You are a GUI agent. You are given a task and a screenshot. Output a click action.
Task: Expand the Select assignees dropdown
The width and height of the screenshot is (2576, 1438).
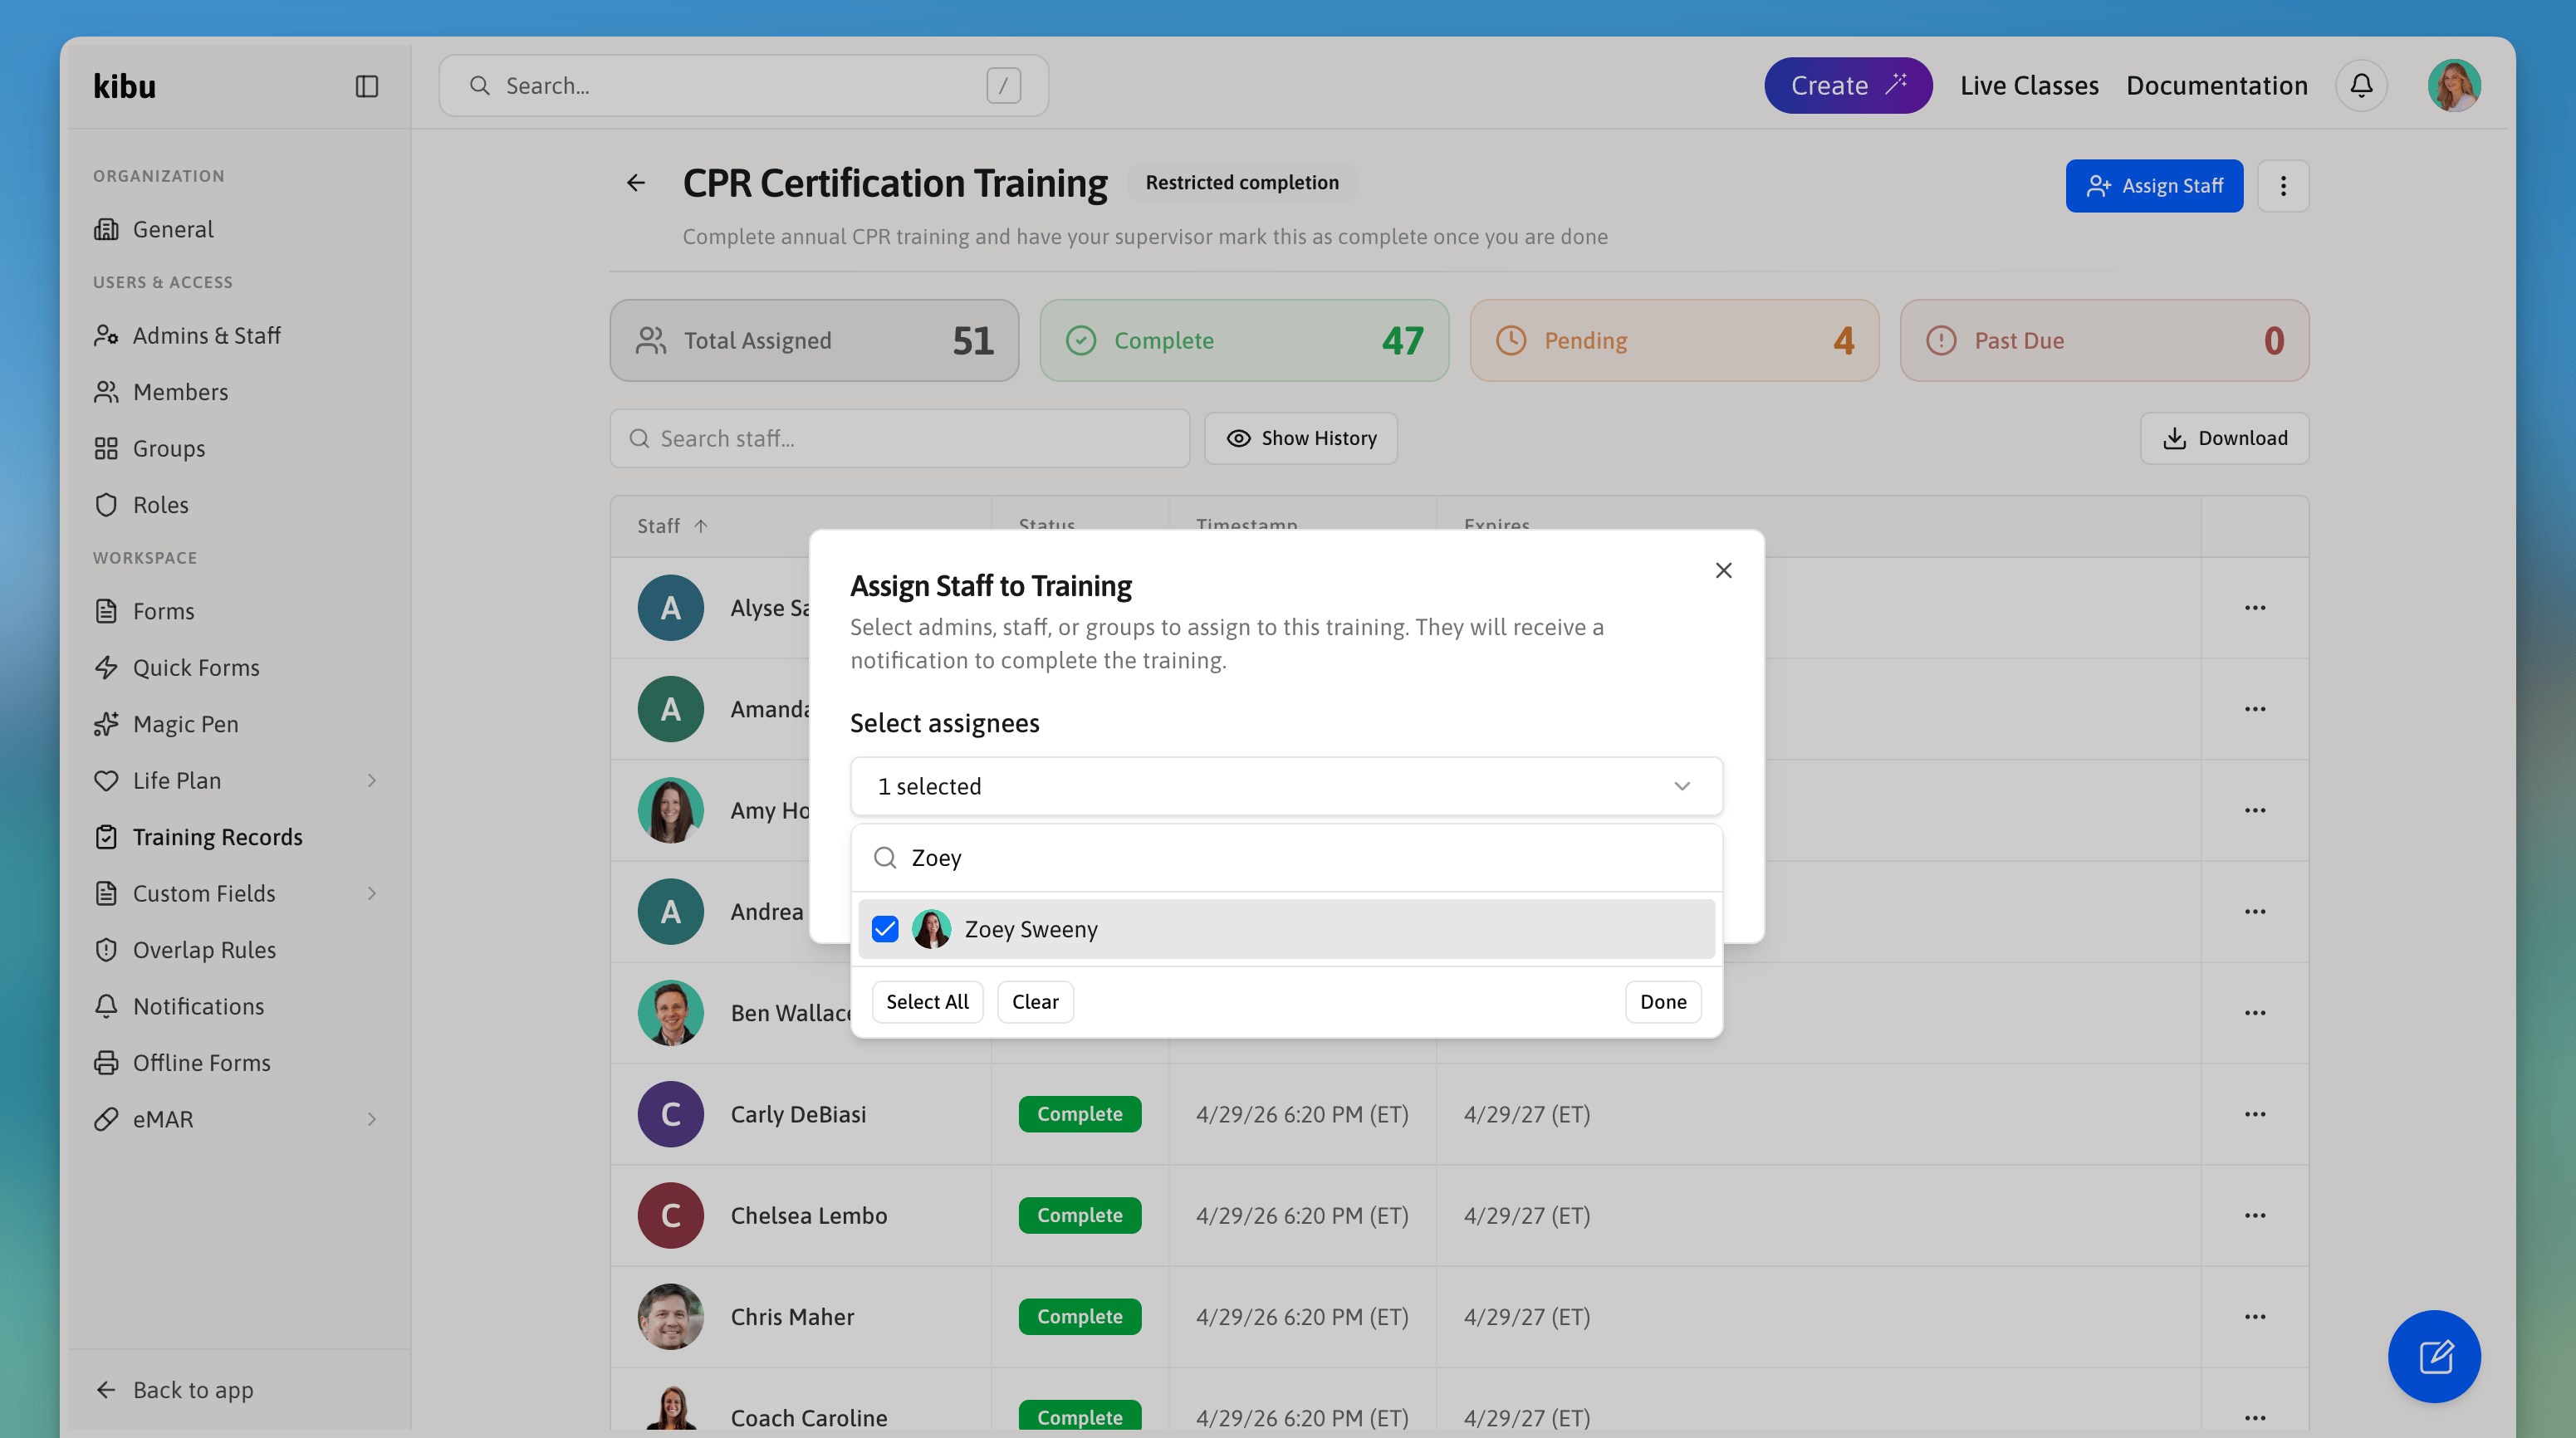[1286, 786]
